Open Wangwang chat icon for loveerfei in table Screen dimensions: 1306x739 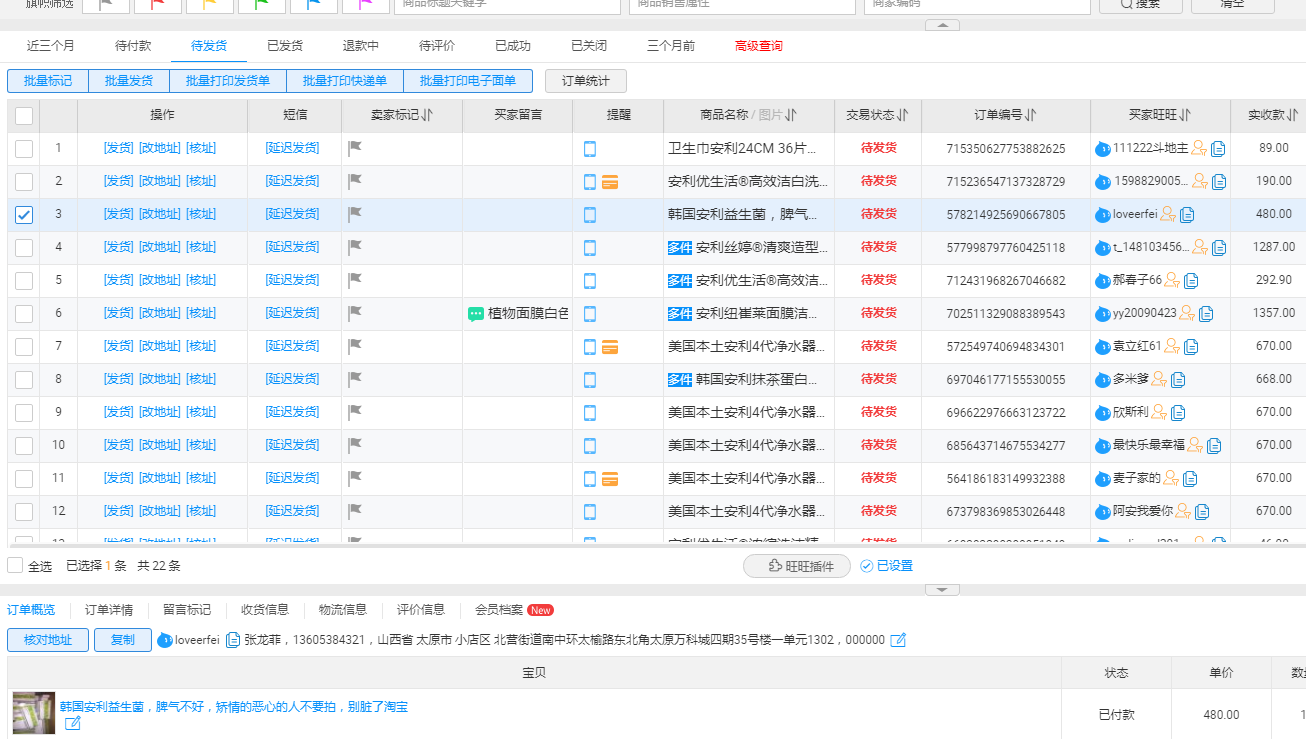(x=1103, y=215)
